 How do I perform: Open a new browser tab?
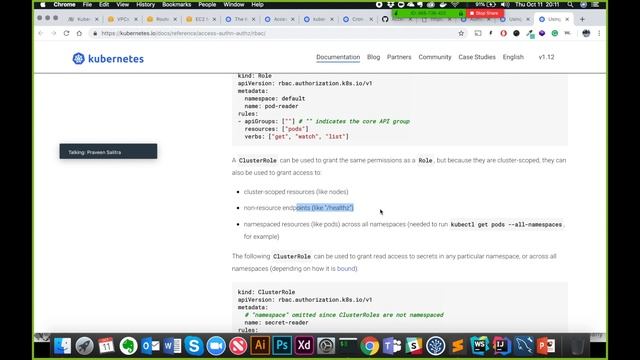[582, 19]
